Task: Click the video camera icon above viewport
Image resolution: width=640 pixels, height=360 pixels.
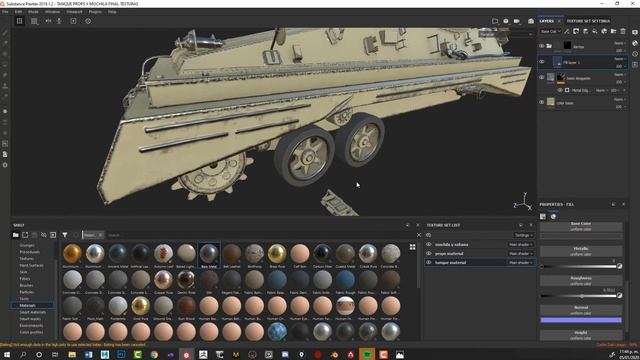Action: (x=517, y=21)
